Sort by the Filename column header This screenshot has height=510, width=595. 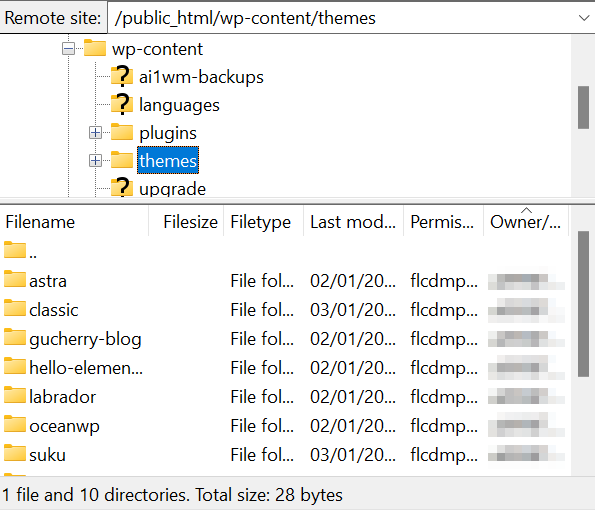(74, 222)
